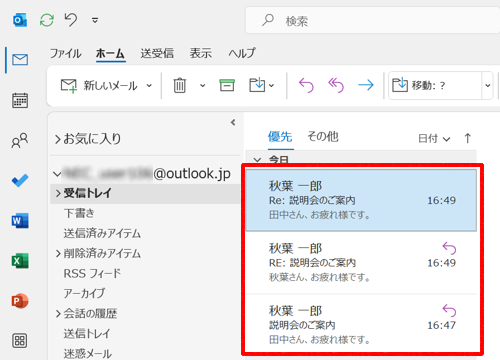This screenshot has width=500, height=360.
Task: Open the 迷惑メール folder
Action: coord(88,353)
